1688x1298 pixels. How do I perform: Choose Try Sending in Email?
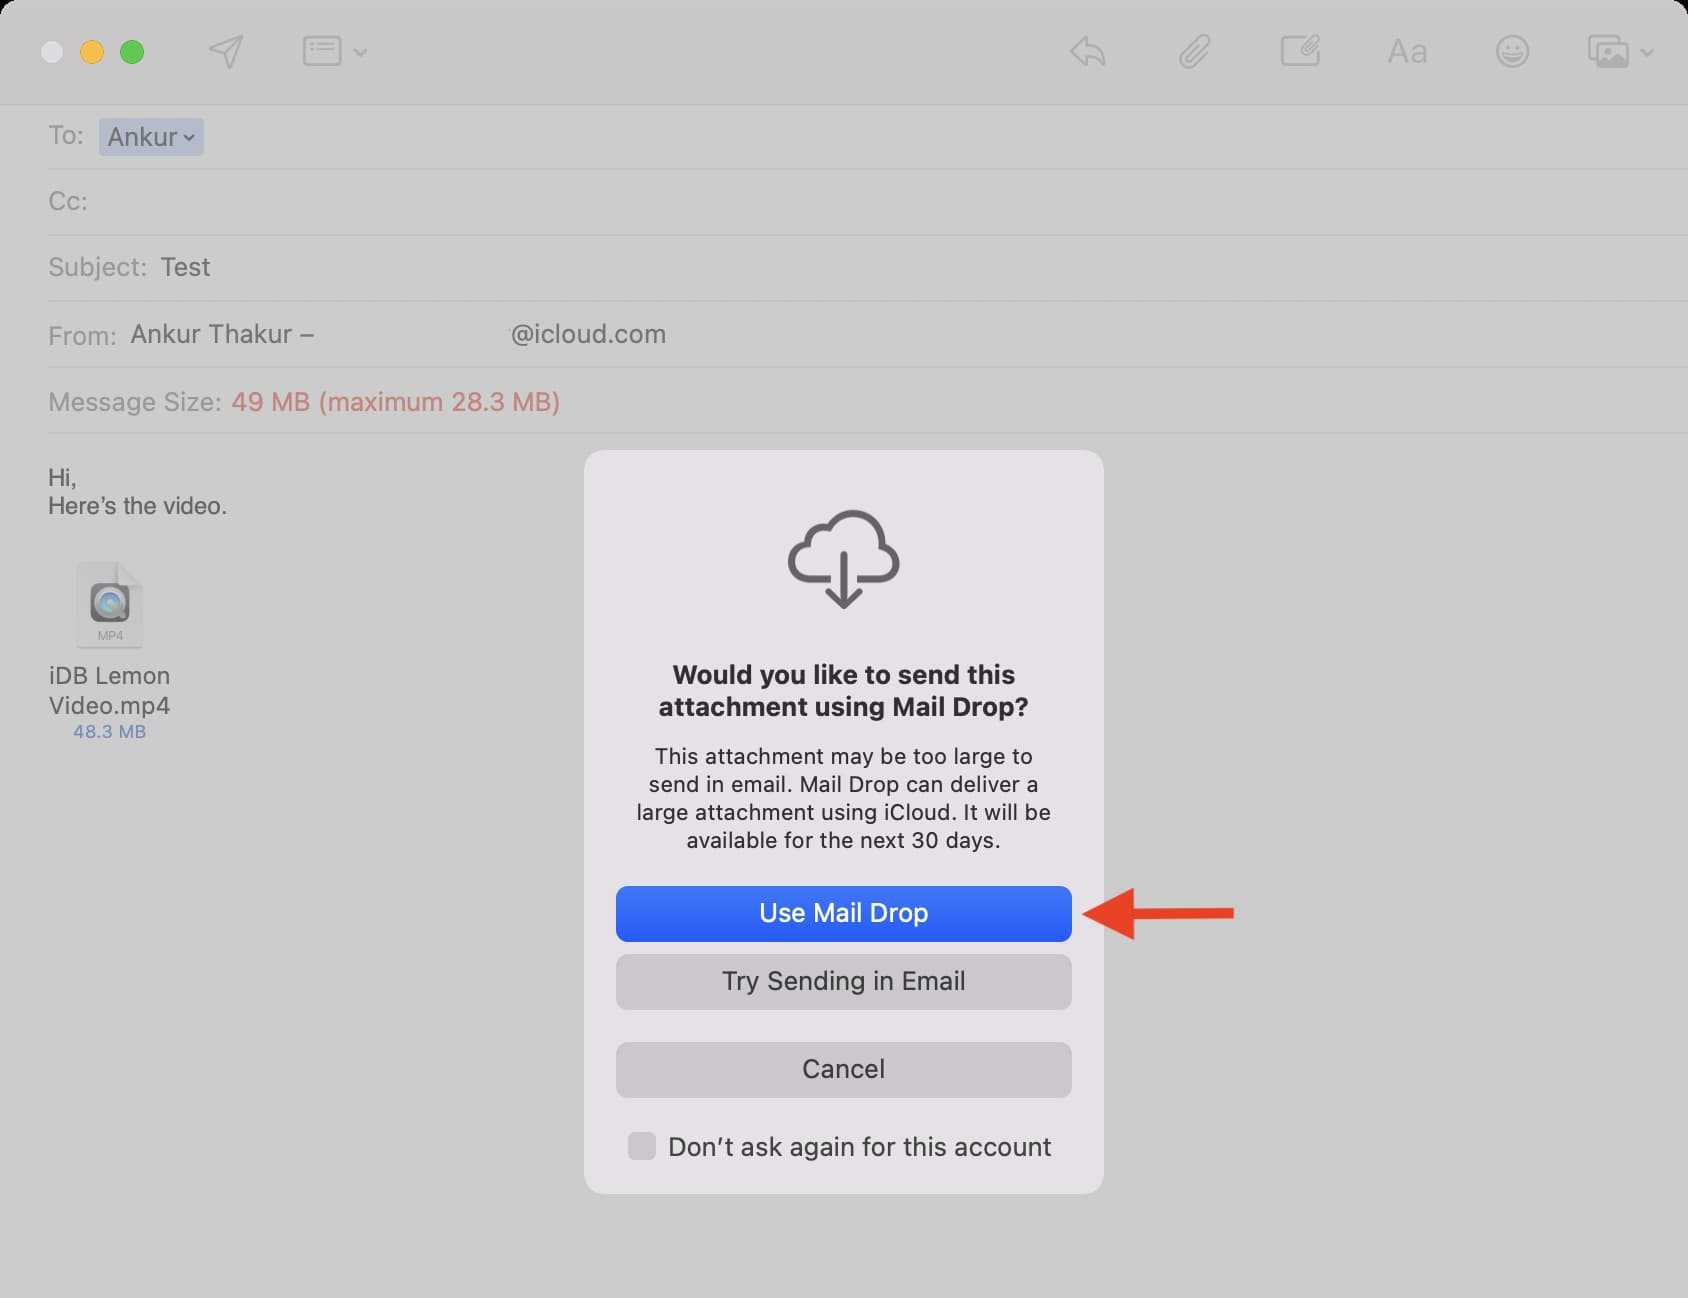(x=843, y=981)
